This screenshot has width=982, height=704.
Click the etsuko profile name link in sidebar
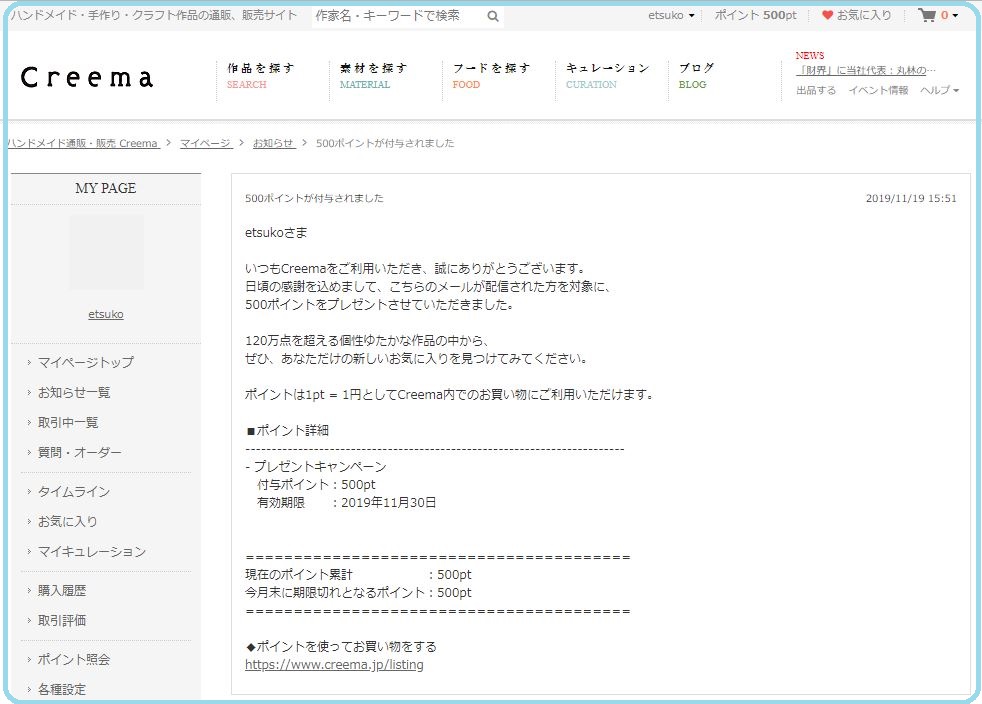point(106,314)
